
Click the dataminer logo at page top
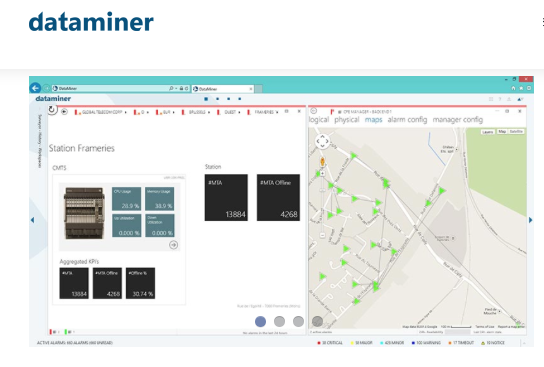pyautogui.click(x=91, y=22)
